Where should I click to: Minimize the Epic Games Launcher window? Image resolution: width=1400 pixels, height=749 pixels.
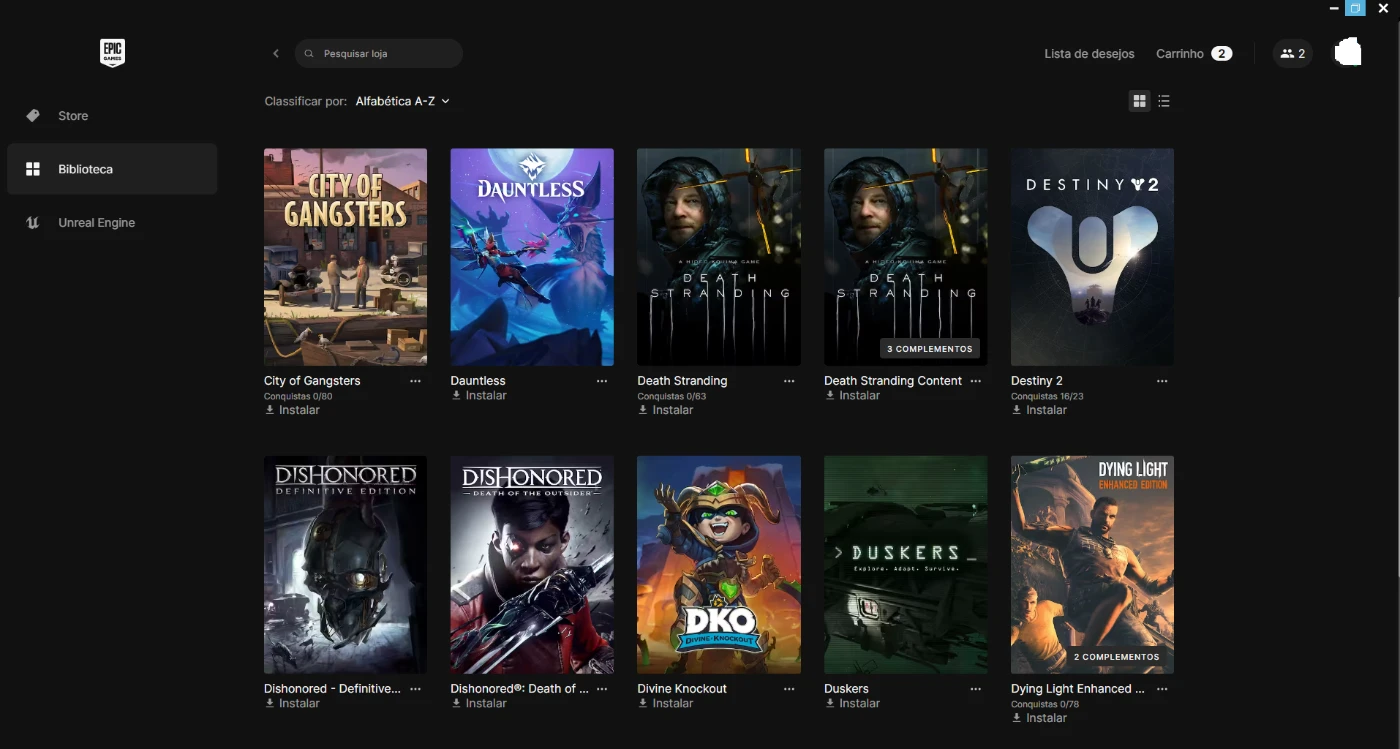coord(1334,8)
